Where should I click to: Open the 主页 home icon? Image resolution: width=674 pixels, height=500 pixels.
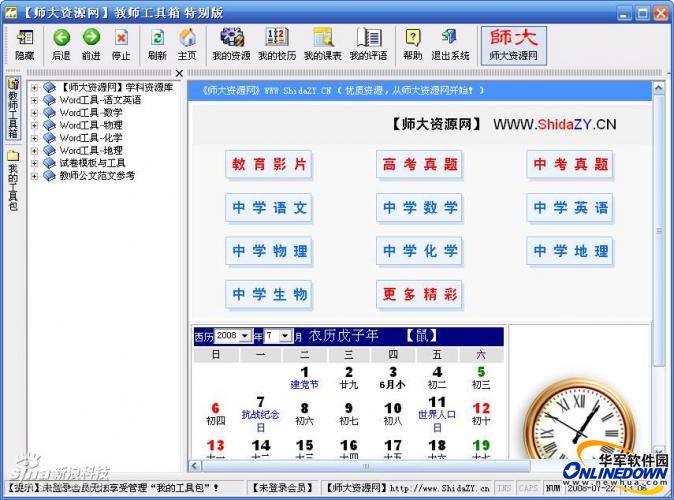tap(187, 45)
